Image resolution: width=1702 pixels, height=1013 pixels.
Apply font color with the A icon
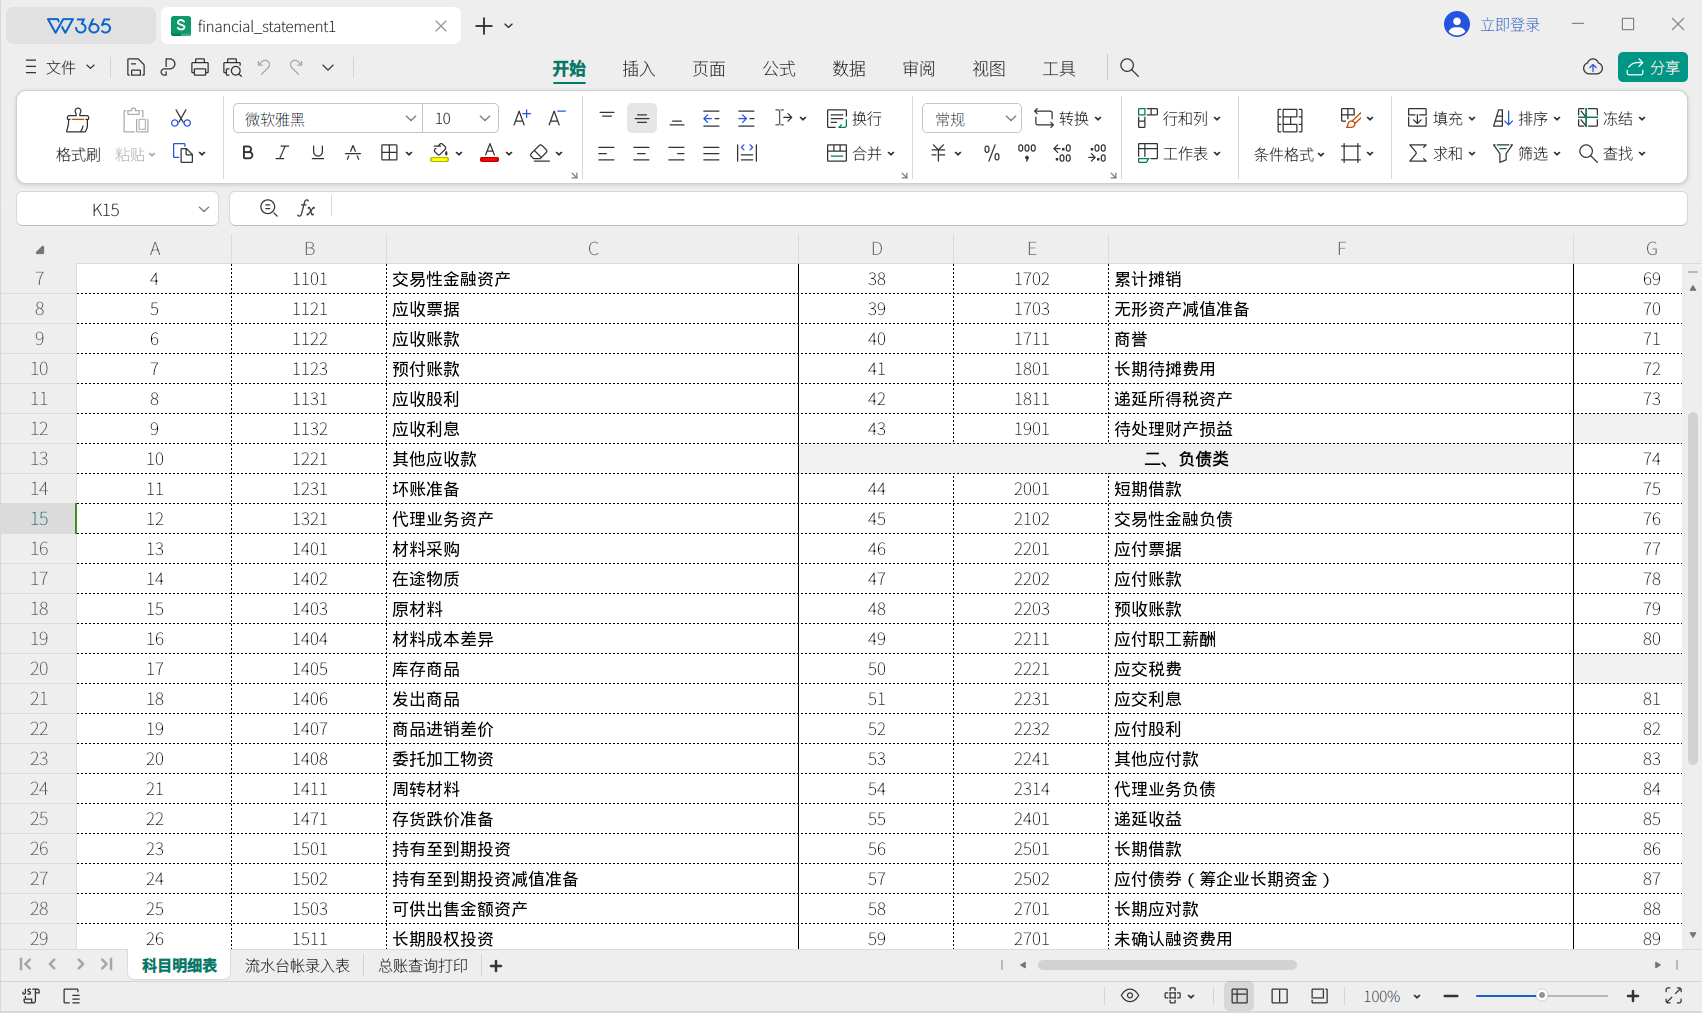click(x=489, y=153)
